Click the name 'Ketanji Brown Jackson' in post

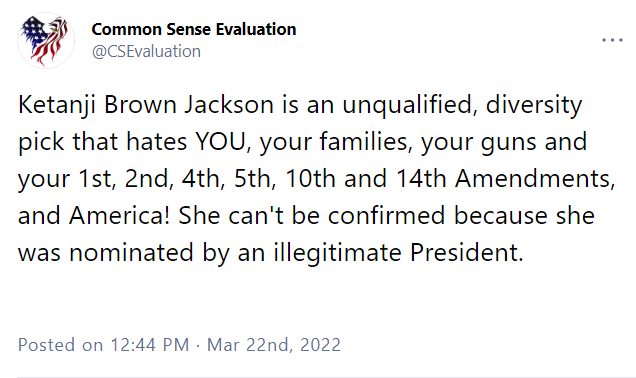click(146, 105)
